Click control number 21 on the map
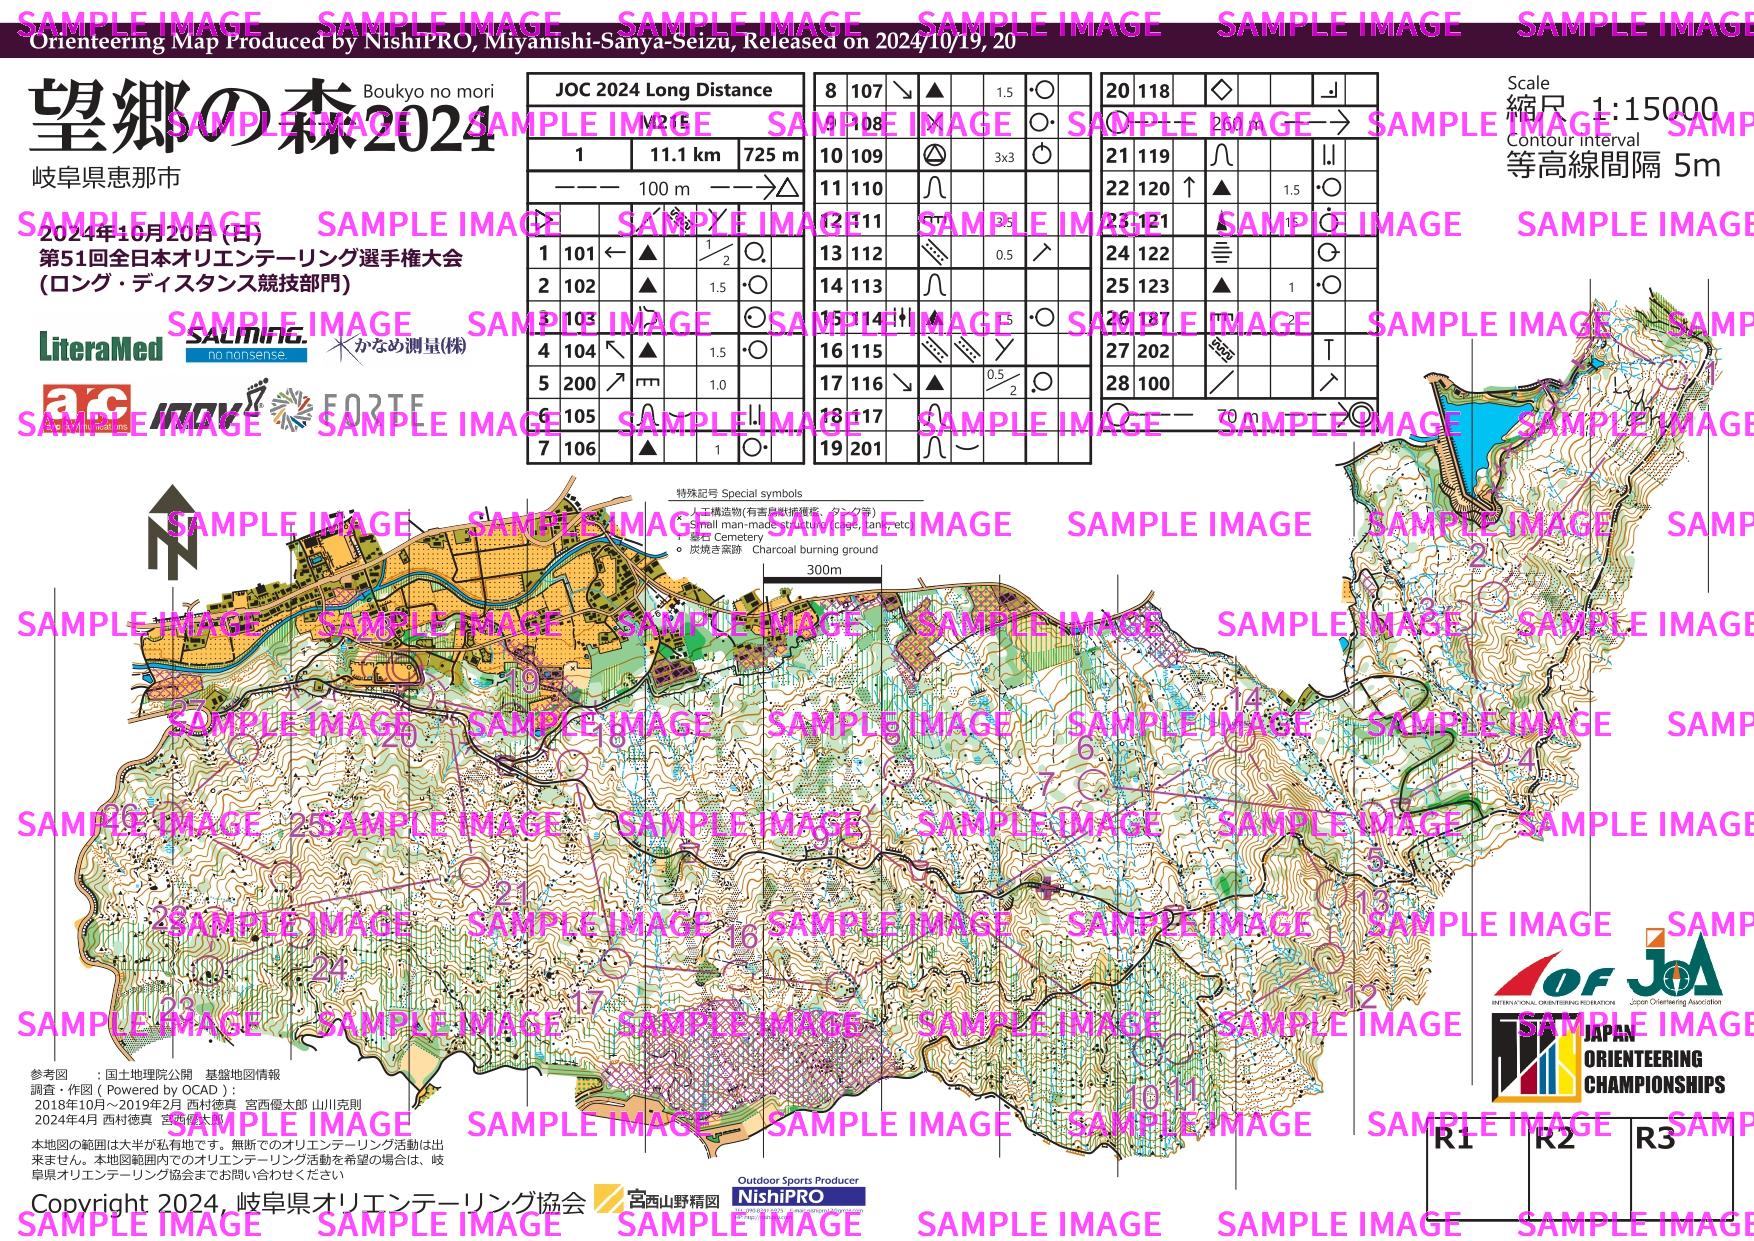The height and width of the screenshot is (1241, 1754). pos(512,892)
